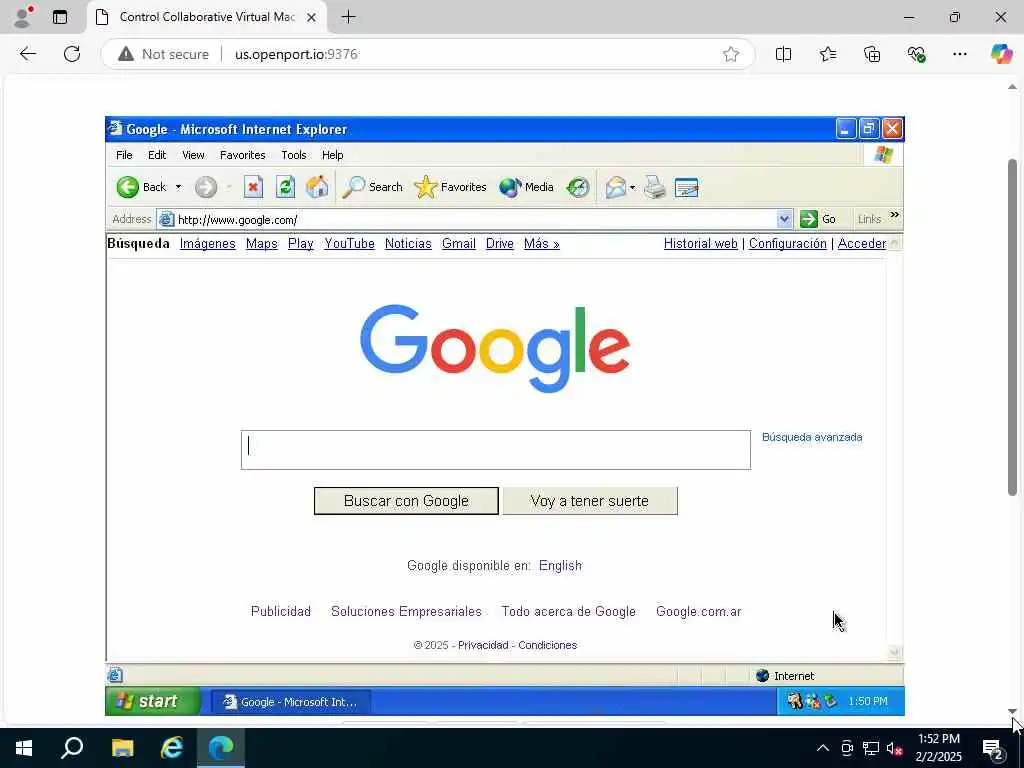This screenshot has height=768, width=1024.
Task: Click the XP start button
Action: click(x=153, y=701)
